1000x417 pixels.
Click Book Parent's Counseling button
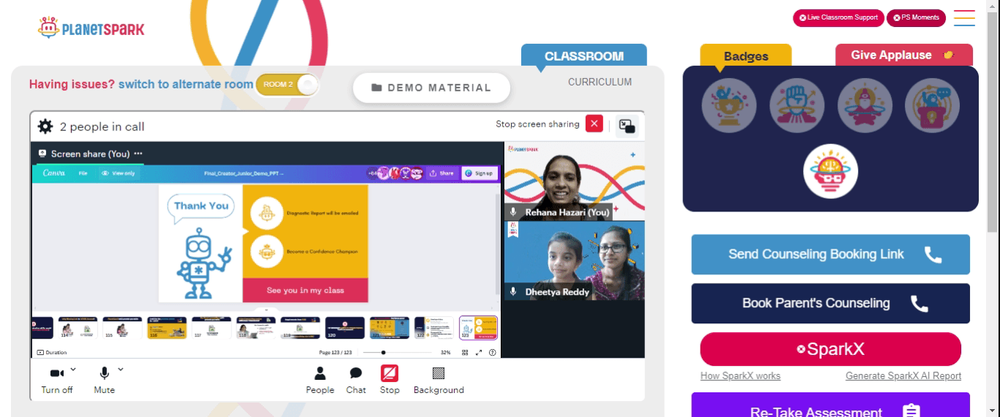[x=830, y=304]
